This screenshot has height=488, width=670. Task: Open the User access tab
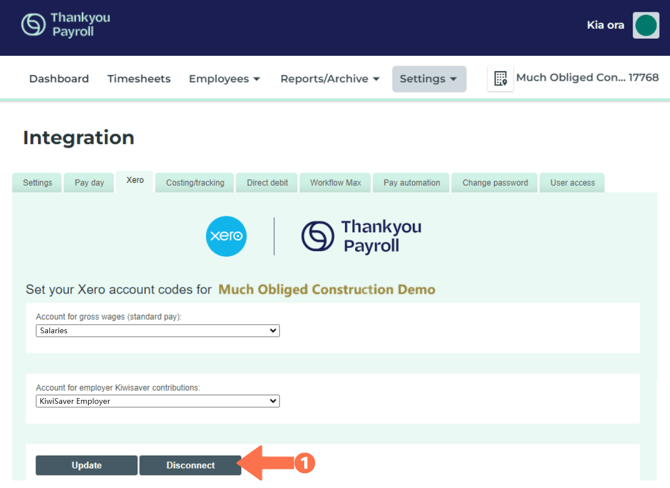tap(572, 182)
